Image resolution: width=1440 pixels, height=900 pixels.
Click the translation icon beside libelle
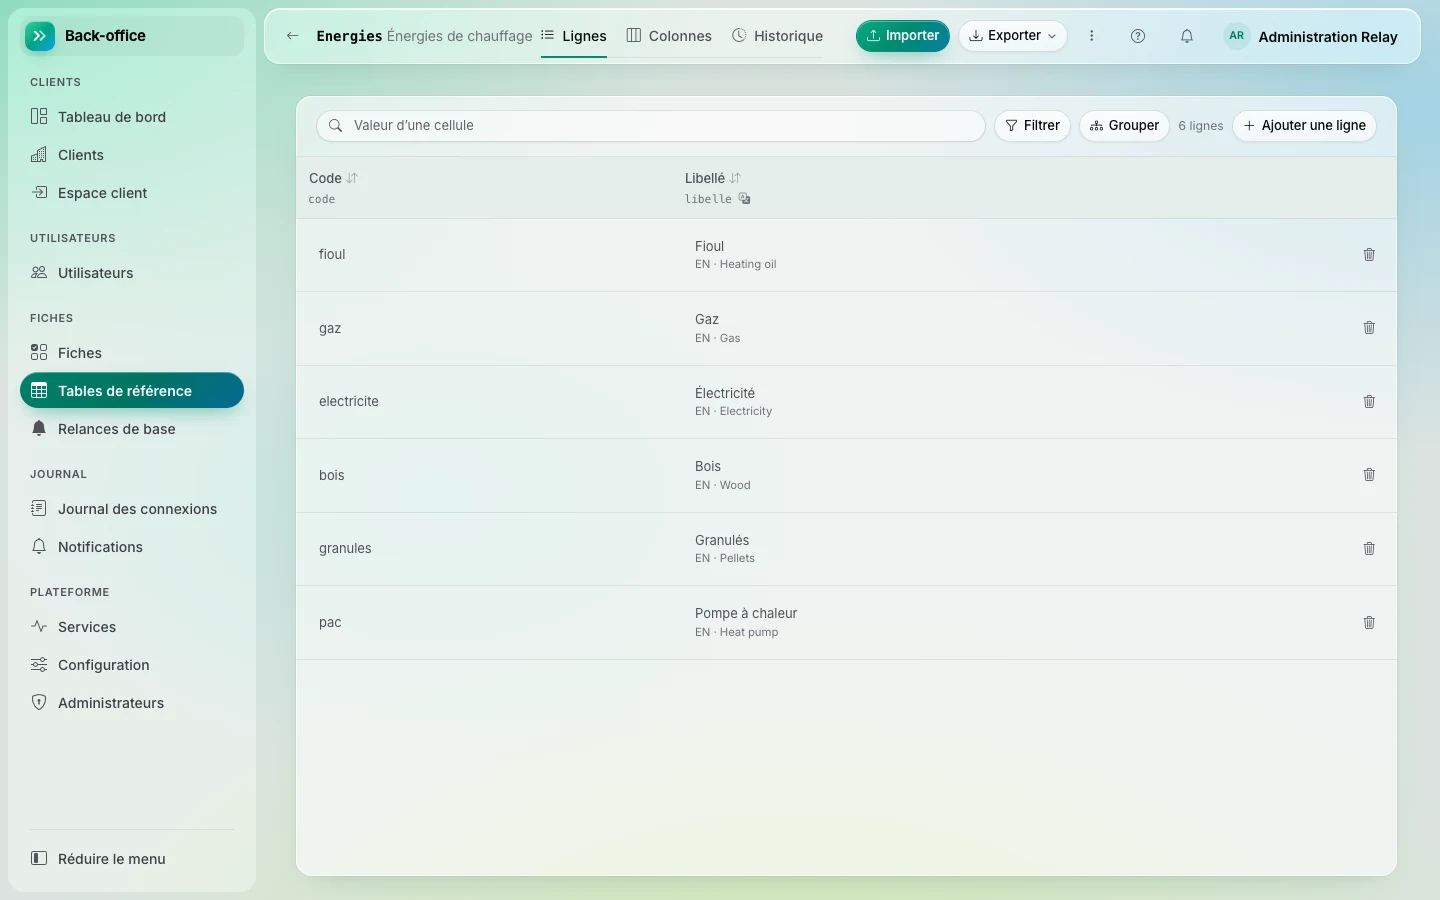tap(744, 199)
